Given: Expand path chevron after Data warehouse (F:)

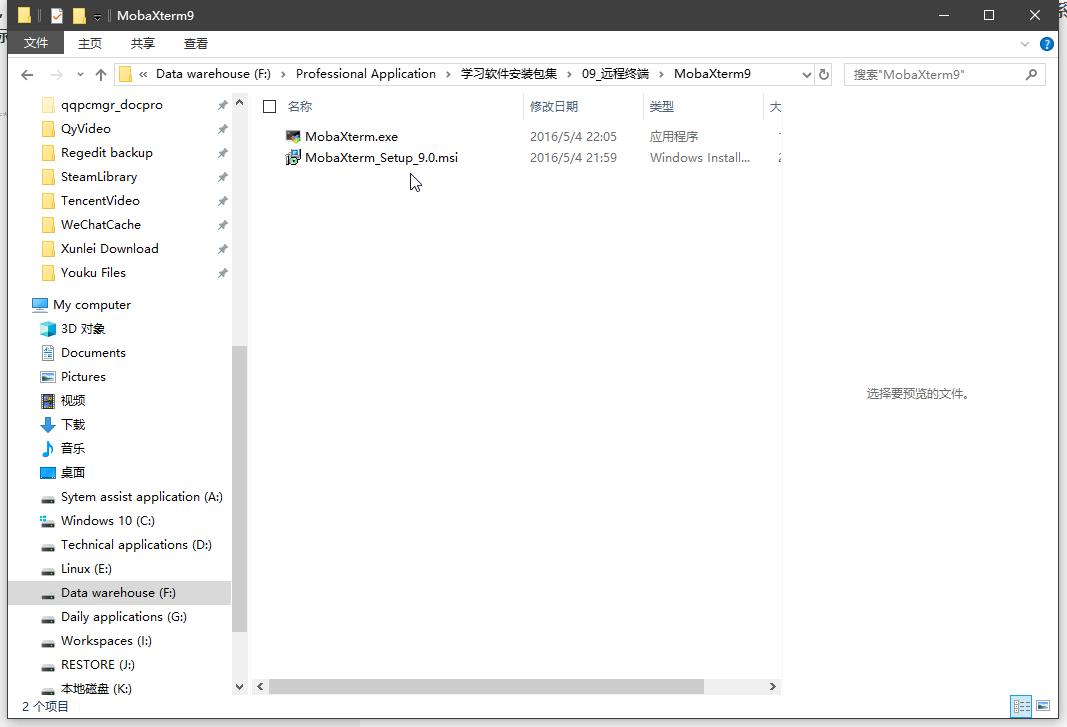Looking at the screenshot, I should pos(283,75).
